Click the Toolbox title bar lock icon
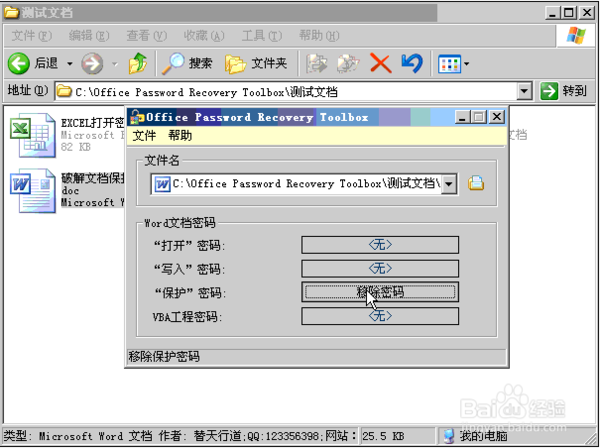Screen dimensions: 600x448 136,117
